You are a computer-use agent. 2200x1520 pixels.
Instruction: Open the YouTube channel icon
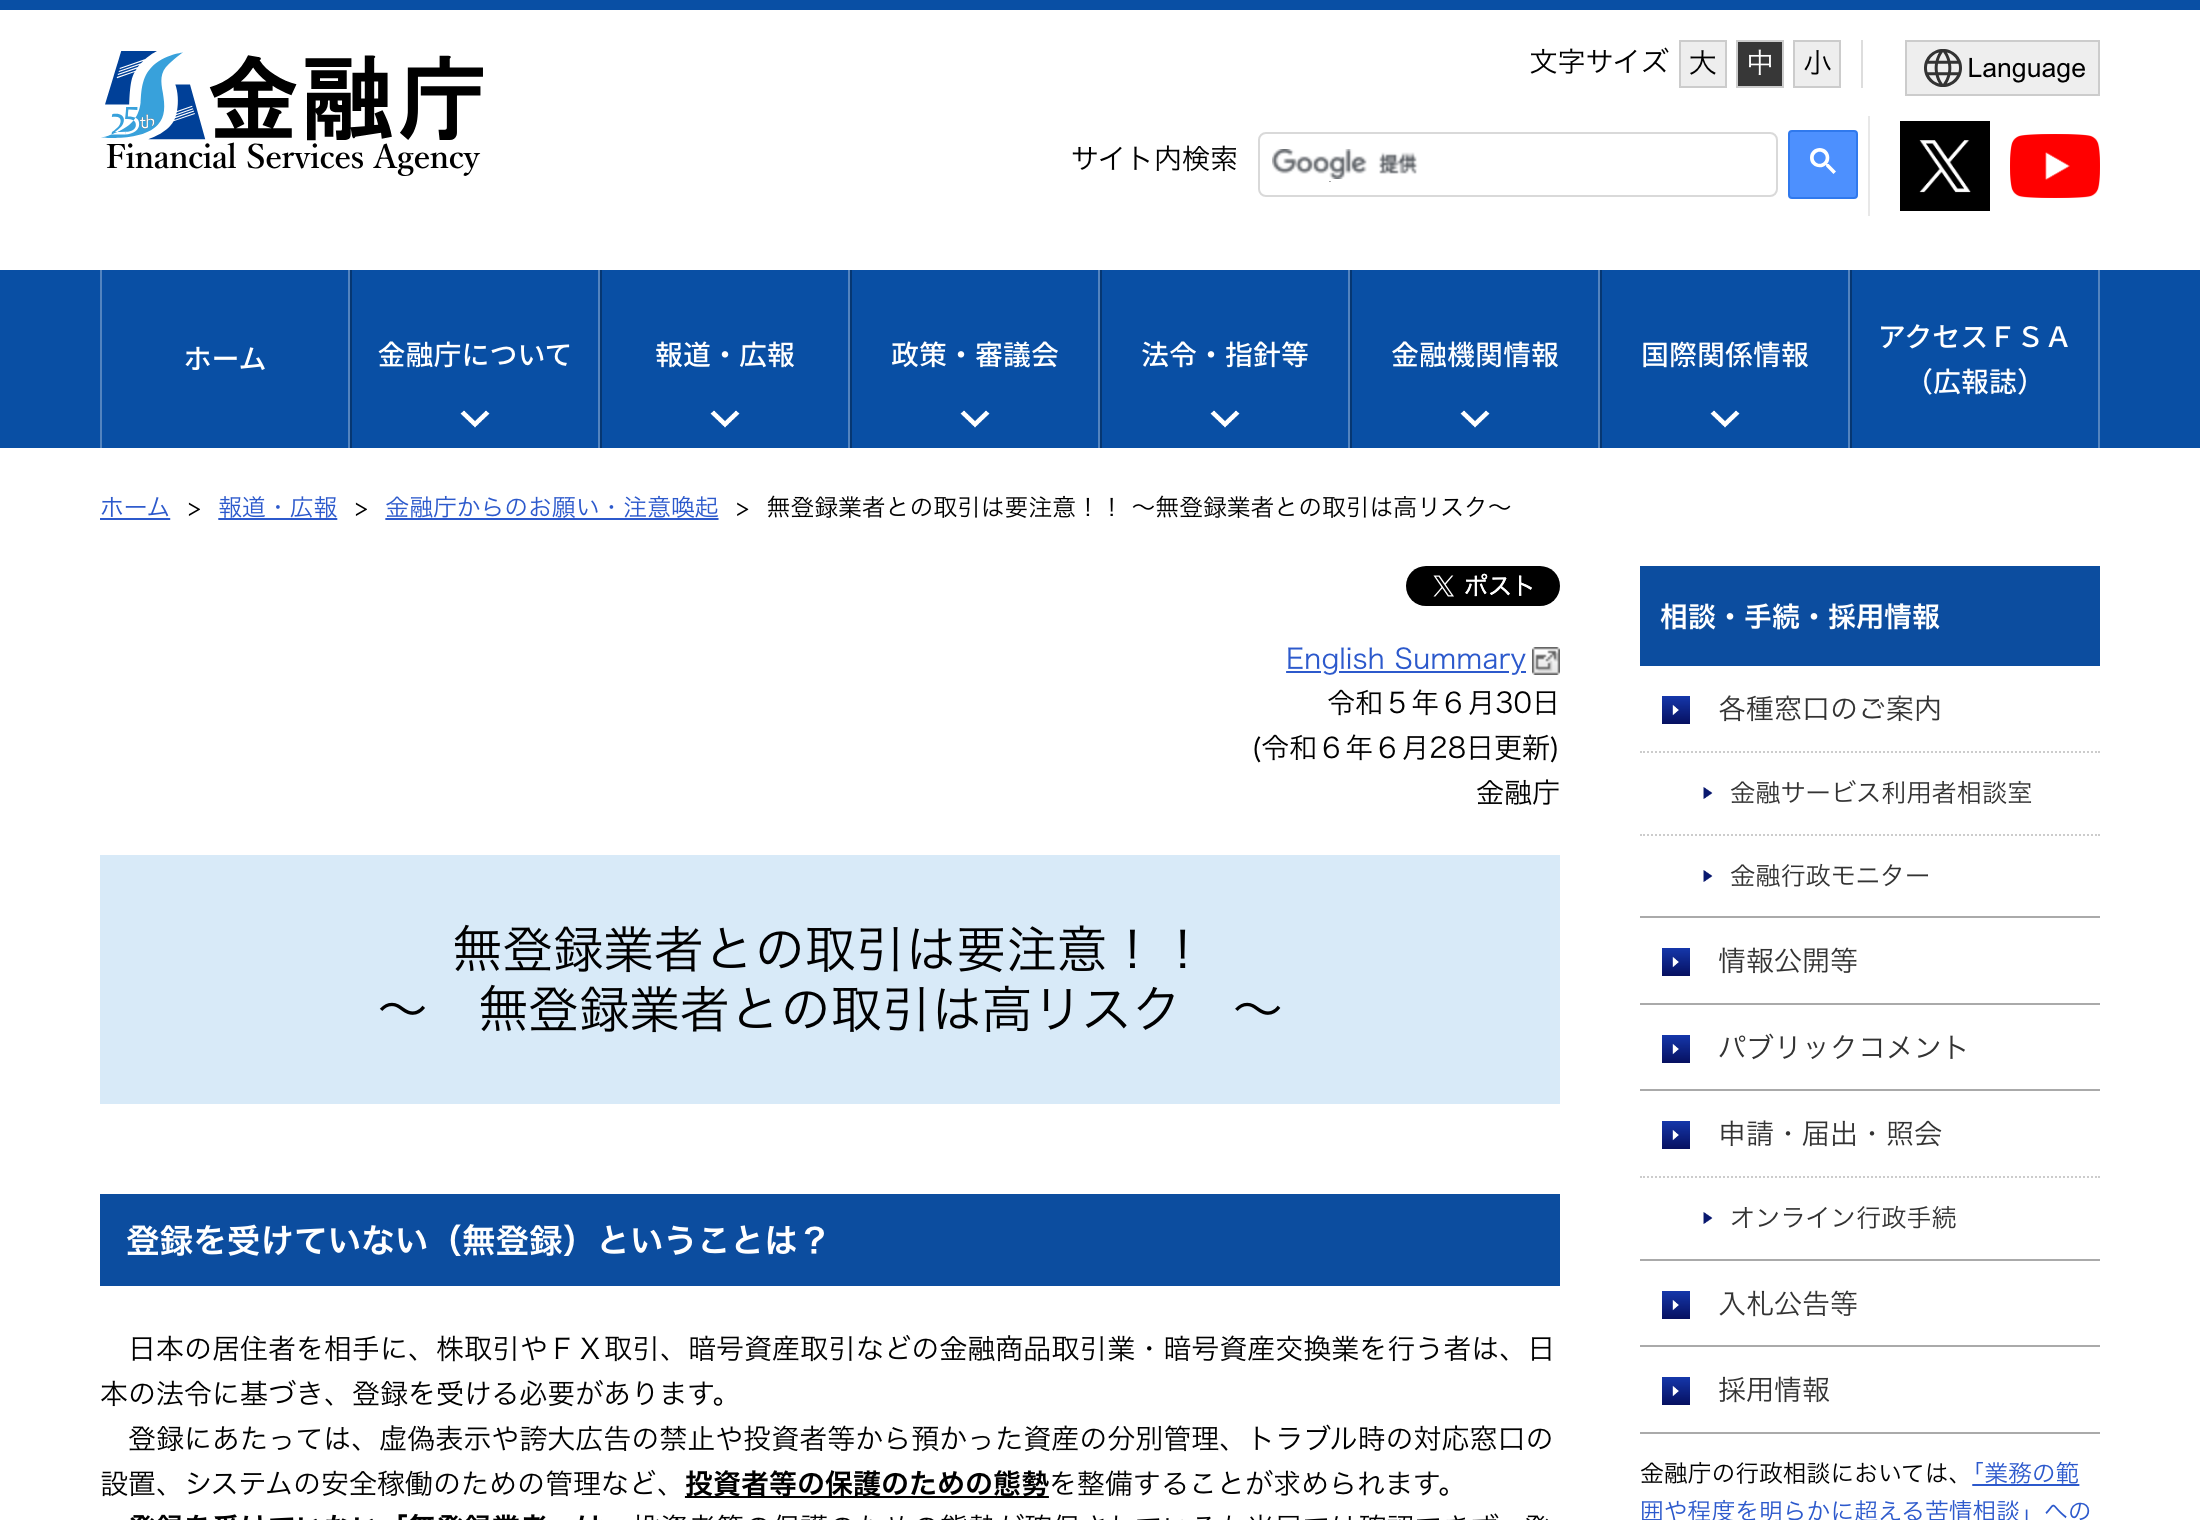pos(2054,166)
